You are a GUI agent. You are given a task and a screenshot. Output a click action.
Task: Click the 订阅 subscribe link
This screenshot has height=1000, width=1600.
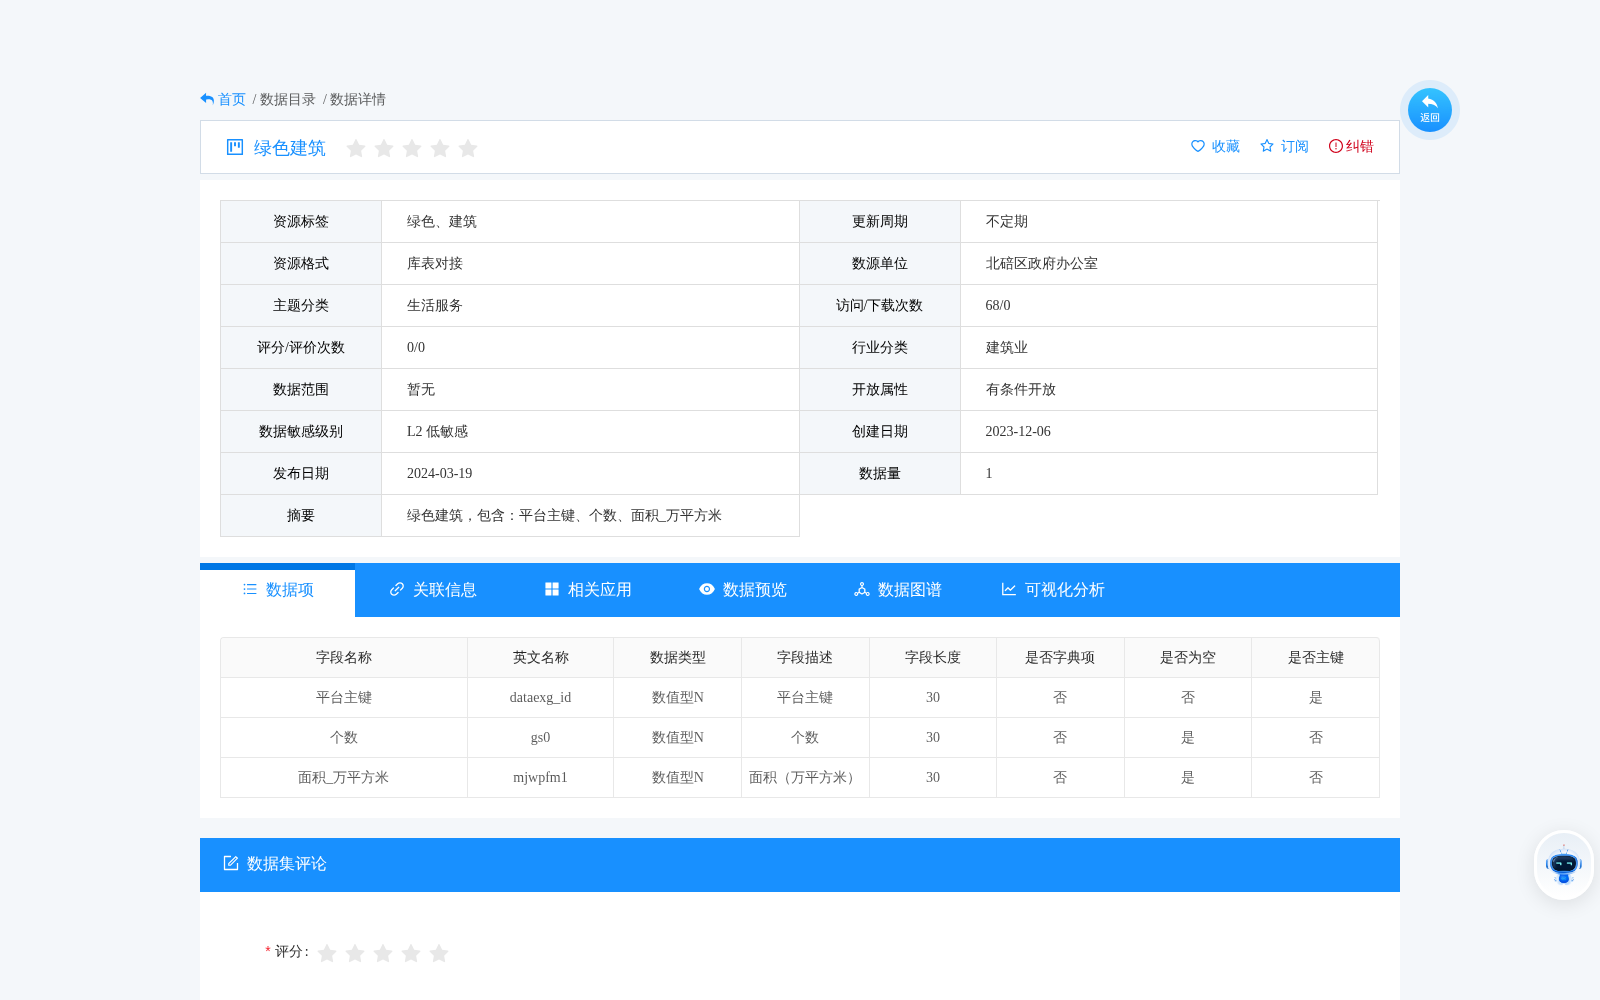pos(1295,146)
